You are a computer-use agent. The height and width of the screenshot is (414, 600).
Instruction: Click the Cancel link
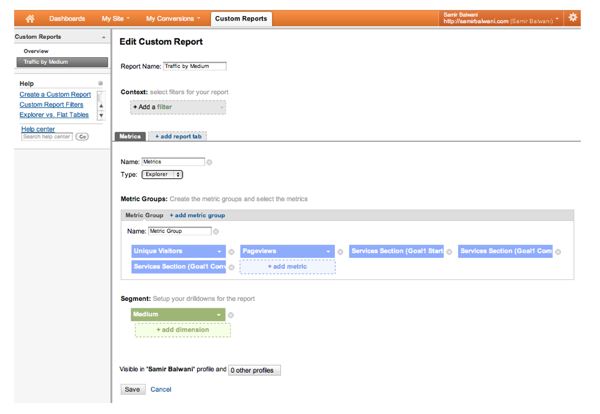point(161,390)
